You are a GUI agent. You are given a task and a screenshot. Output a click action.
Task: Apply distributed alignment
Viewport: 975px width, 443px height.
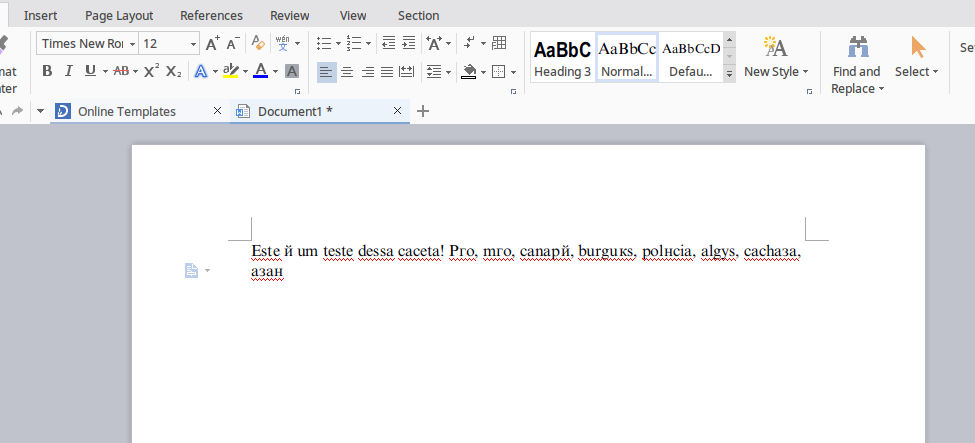point(407,72)
